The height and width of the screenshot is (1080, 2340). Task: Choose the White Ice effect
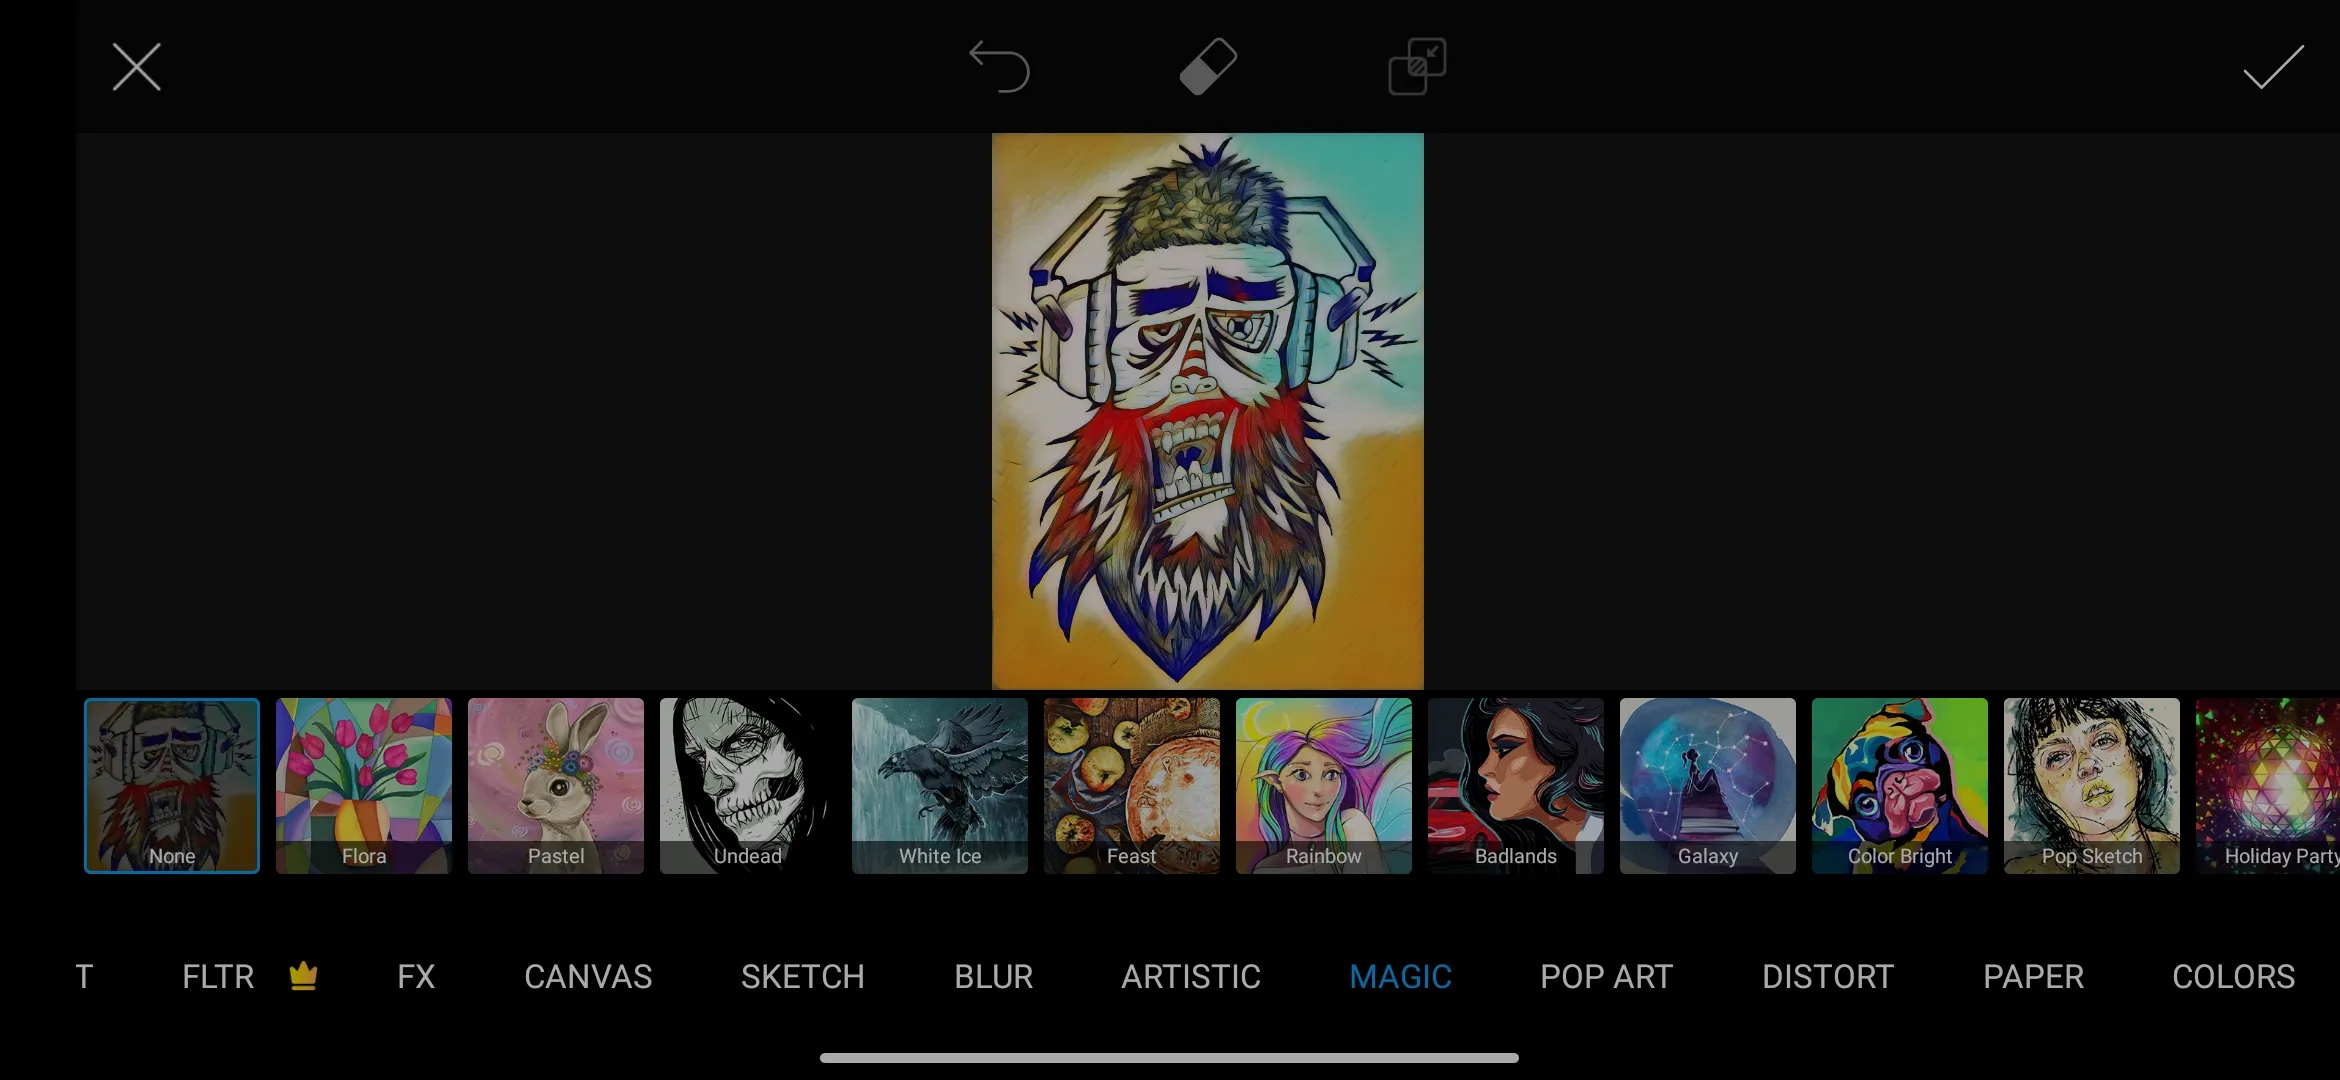tap(940, 785)
